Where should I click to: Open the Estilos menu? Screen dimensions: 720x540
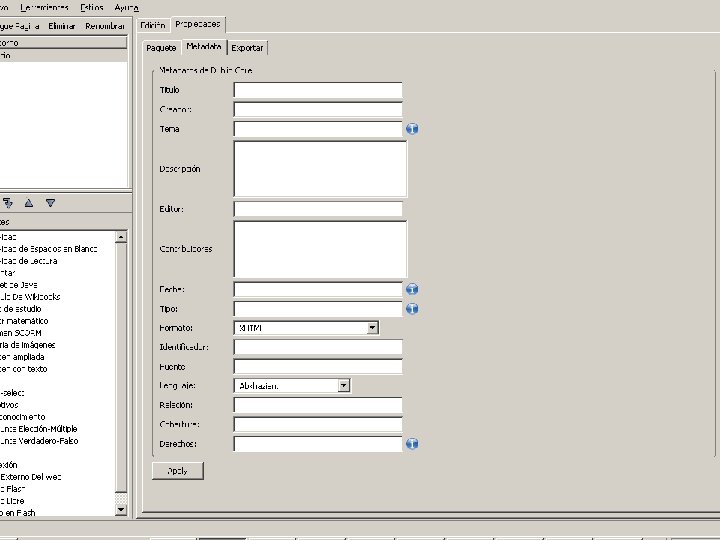[x=91, y=7]
